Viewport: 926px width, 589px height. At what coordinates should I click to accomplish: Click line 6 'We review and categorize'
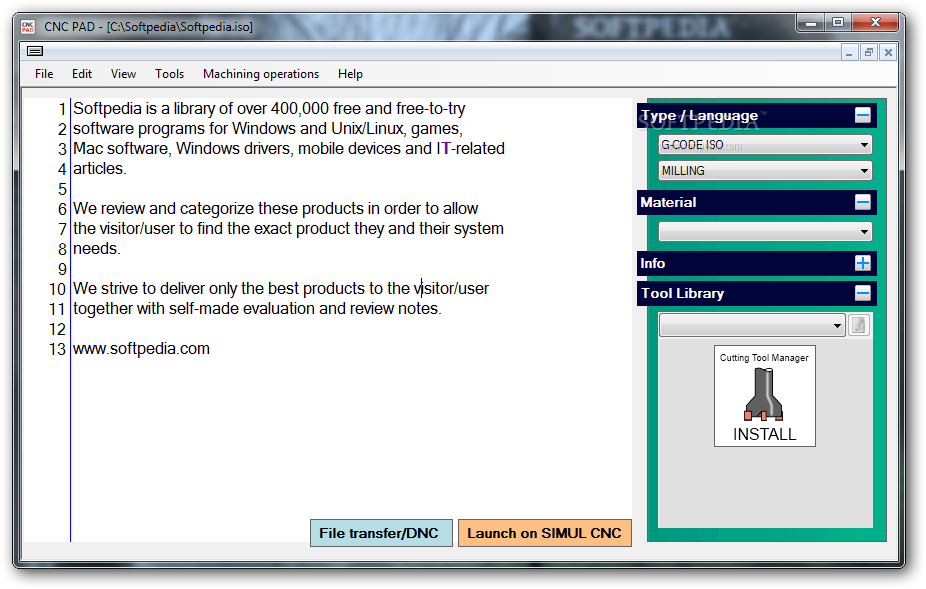tap(275, 209)
